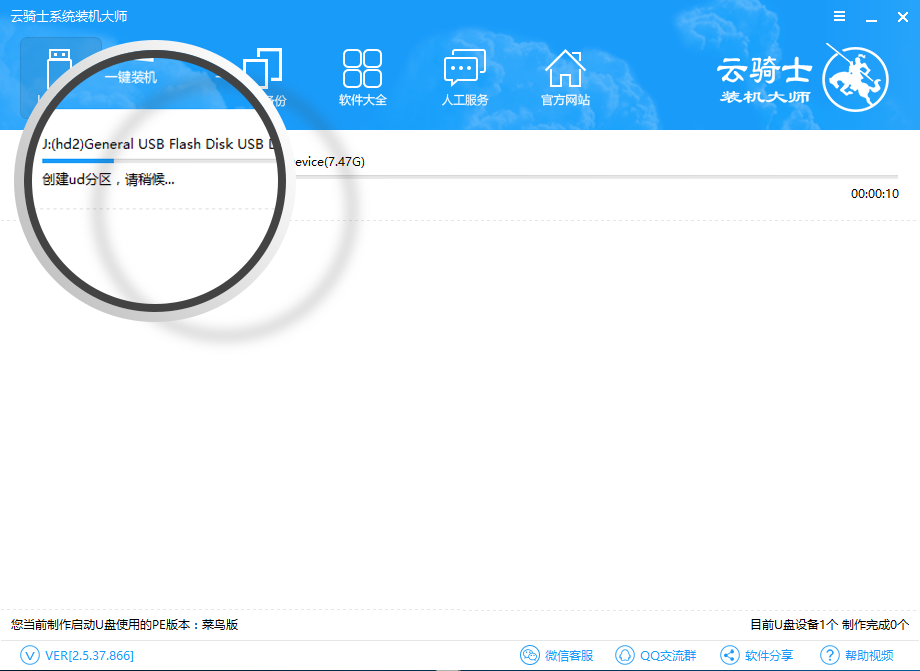Open the hamburger main menu
Screen dimensions: 920x671
tap(840, 16)
